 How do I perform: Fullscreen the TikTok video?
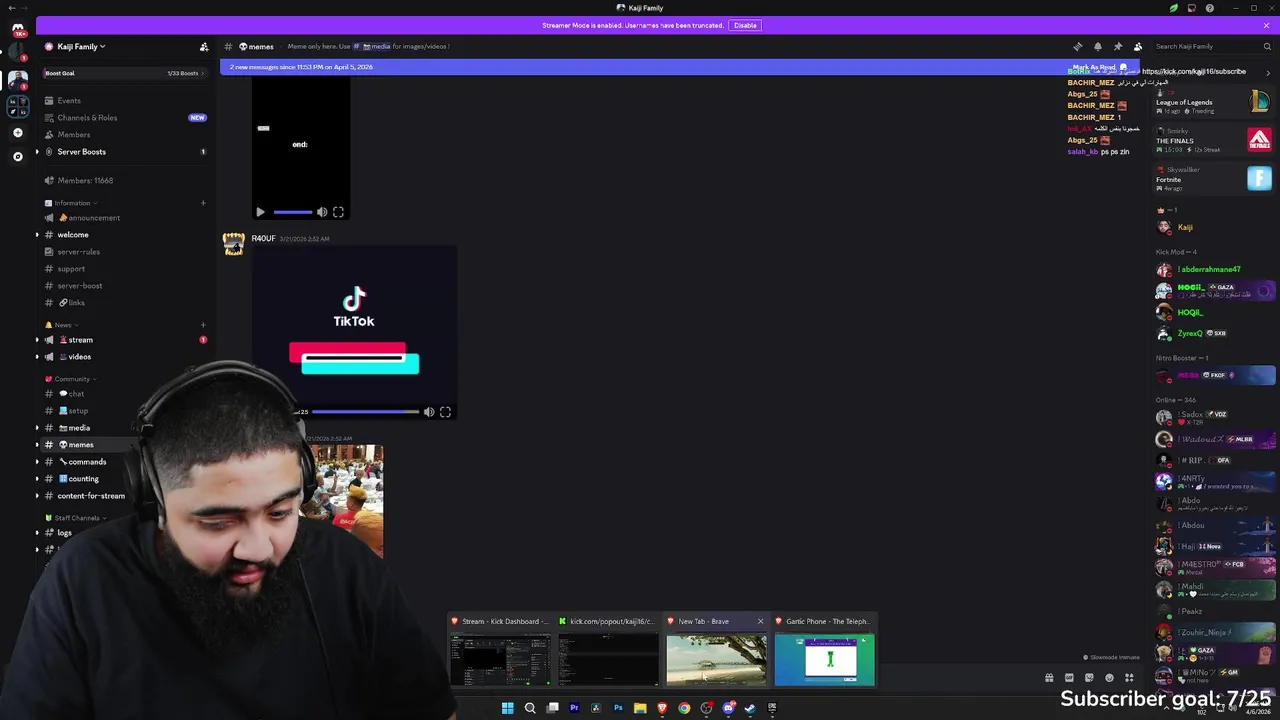[445, 412]
